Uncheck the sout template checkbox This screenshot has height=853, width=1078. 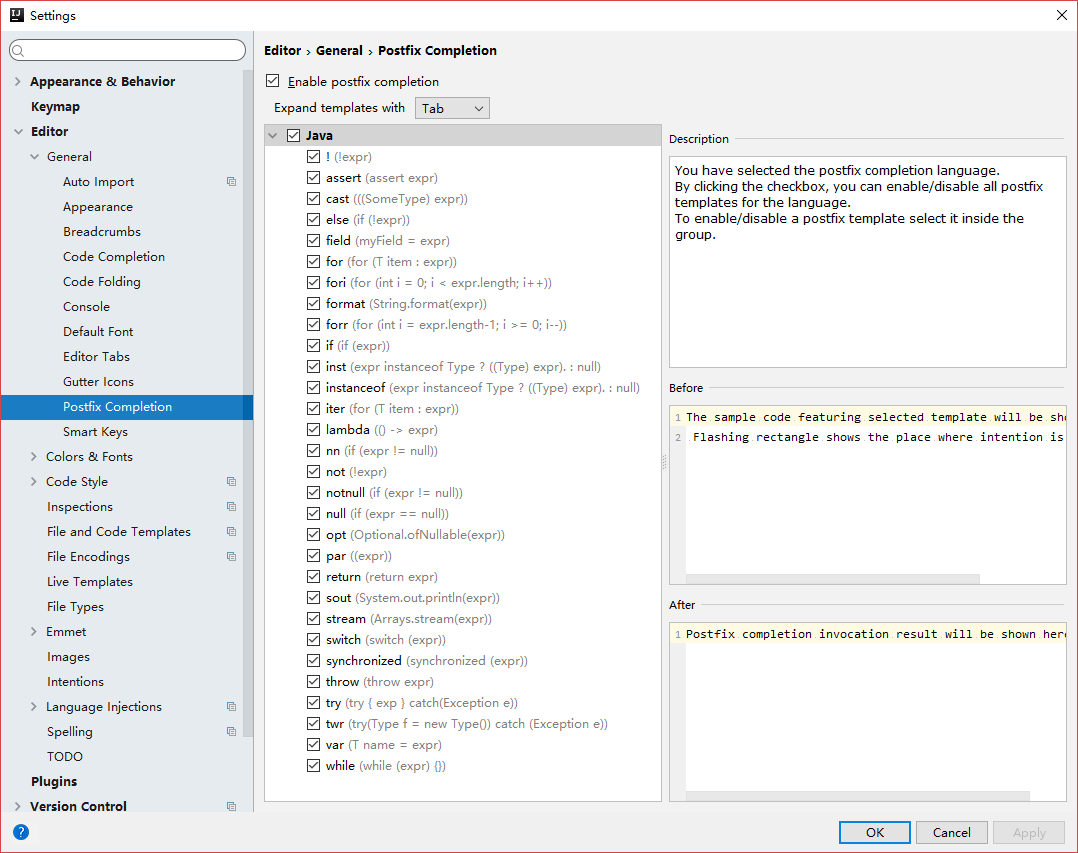[x=314, y=598]
